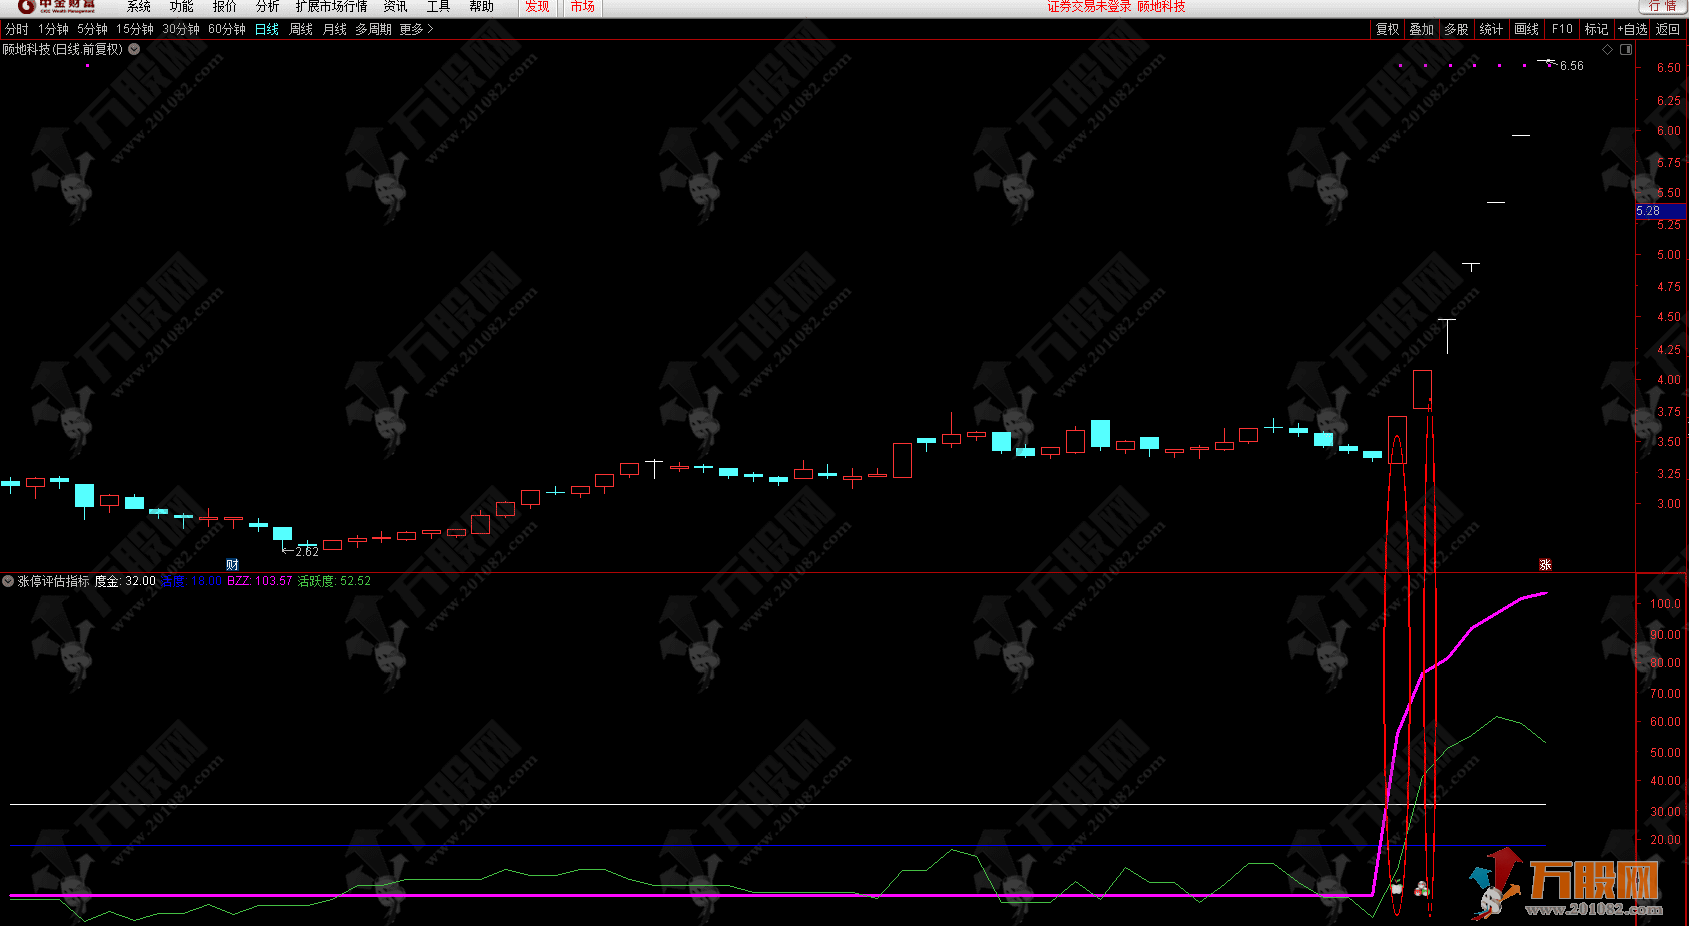Click the 多股 multi-stock button

point(1456,29)
